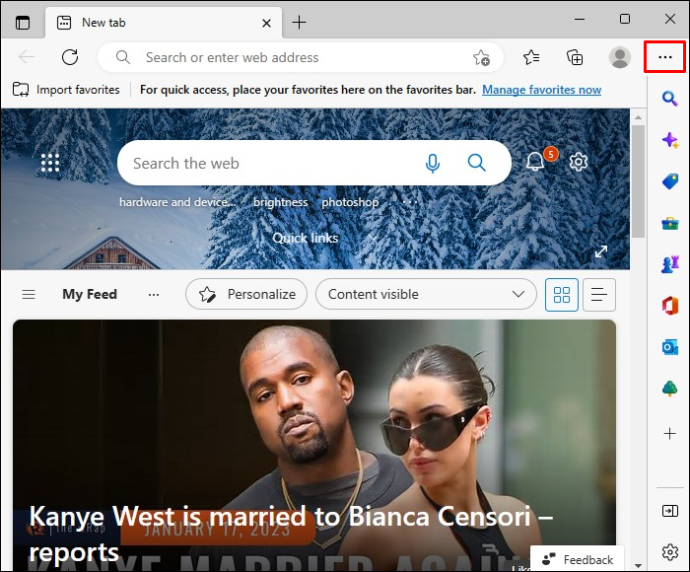Add a sidebar app with plus icon

pyautogui.click(x=670, y=433)
